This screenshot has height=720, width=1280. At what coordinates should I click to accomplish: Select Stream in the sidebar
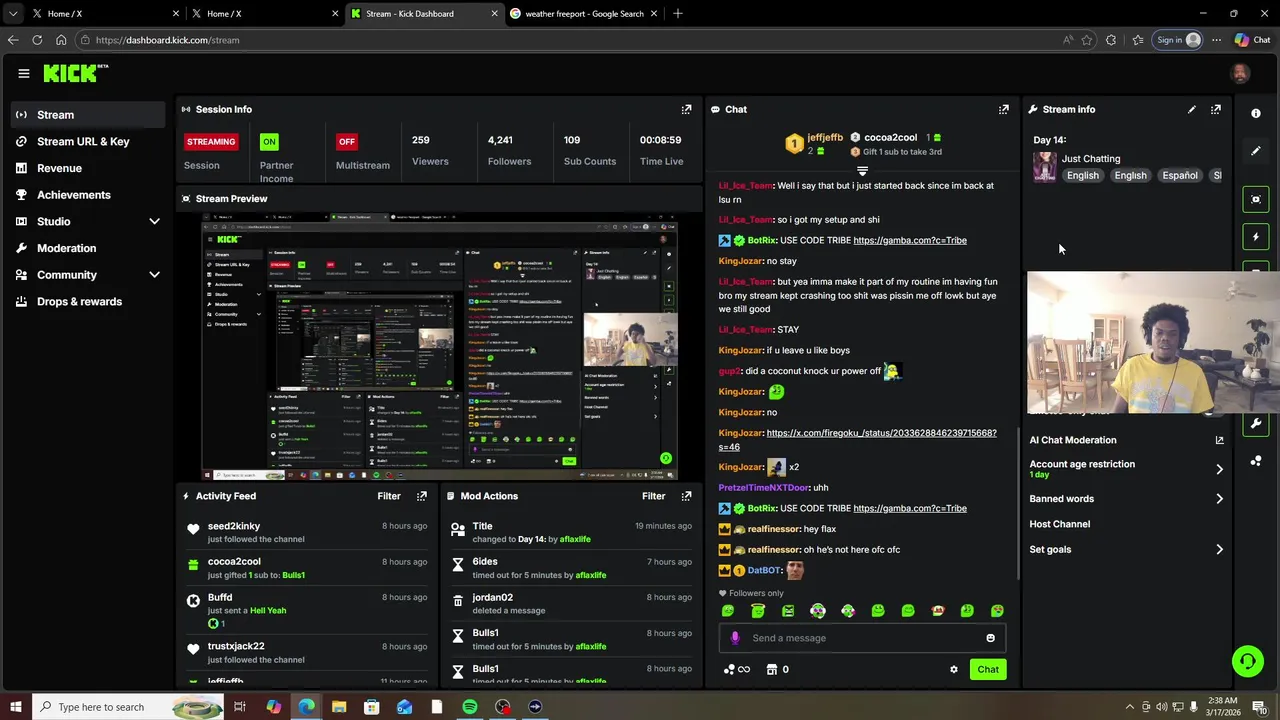coord(88,115)
